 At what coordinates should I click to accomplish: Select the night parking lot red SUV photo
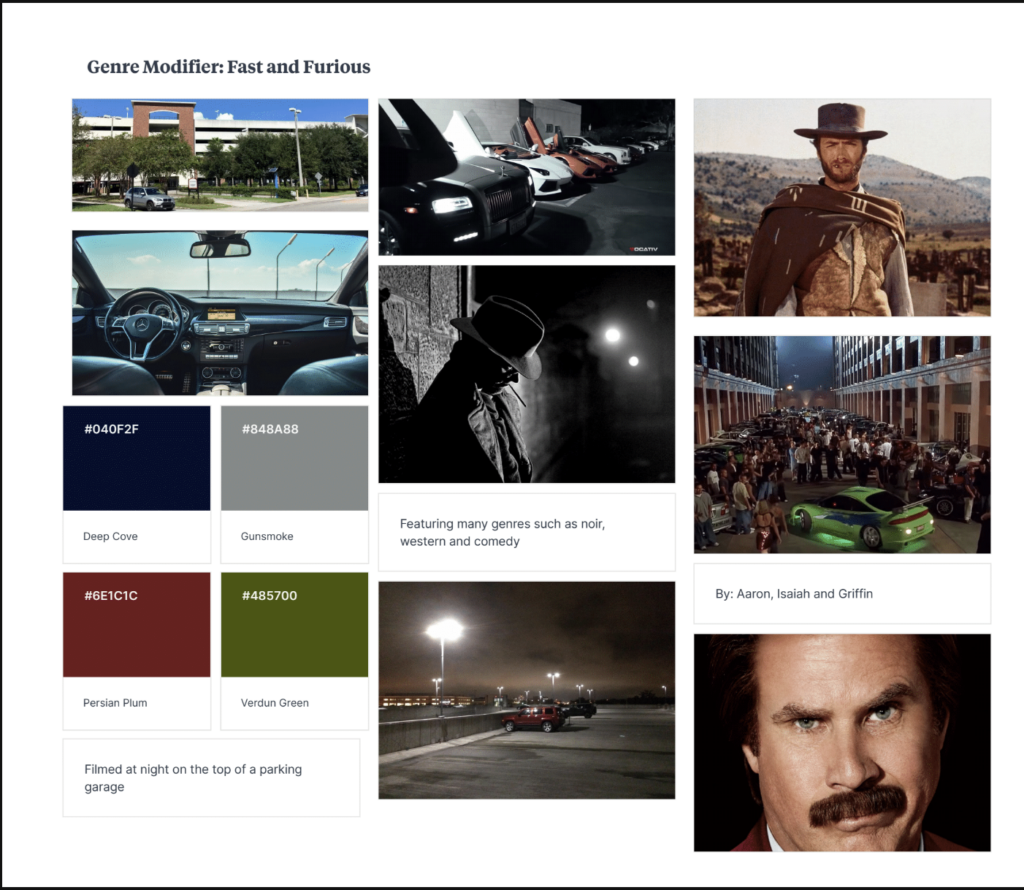526,690
